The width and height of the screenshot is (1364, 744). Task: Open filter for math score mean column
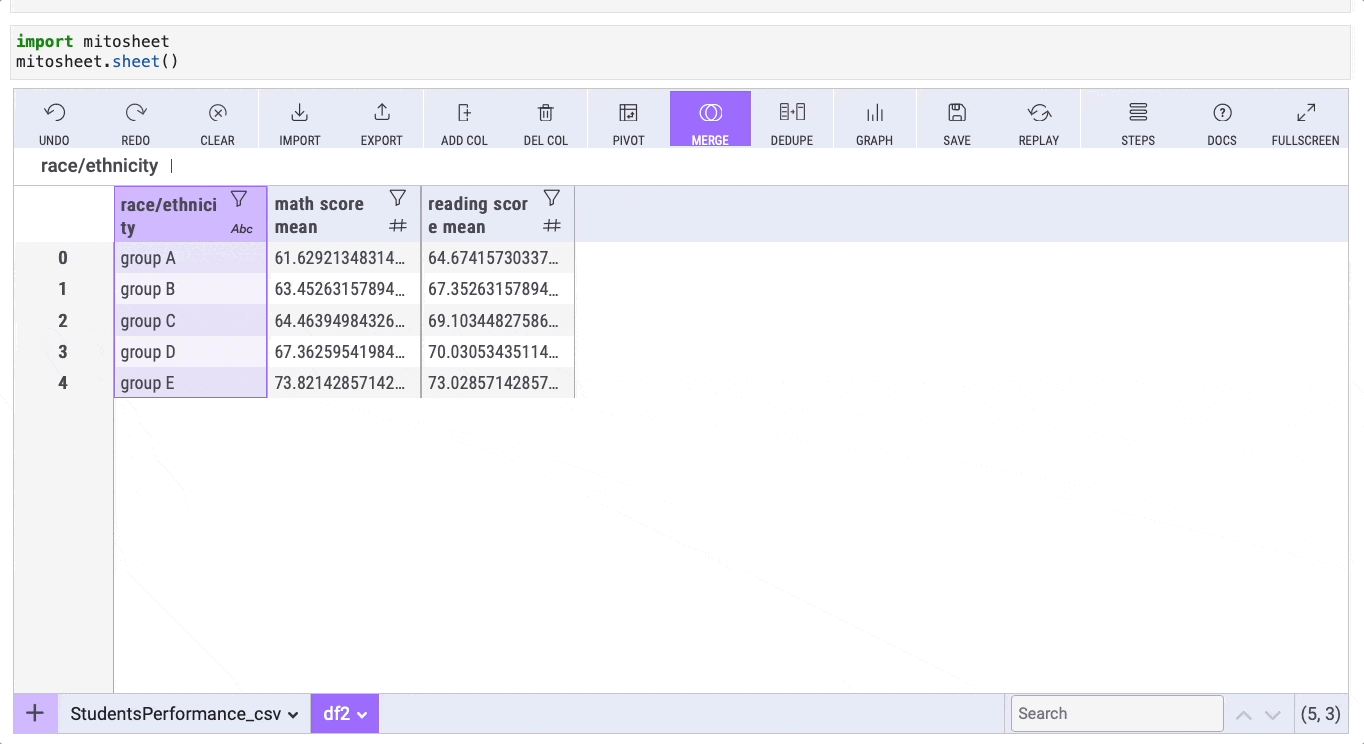[397, 198]
